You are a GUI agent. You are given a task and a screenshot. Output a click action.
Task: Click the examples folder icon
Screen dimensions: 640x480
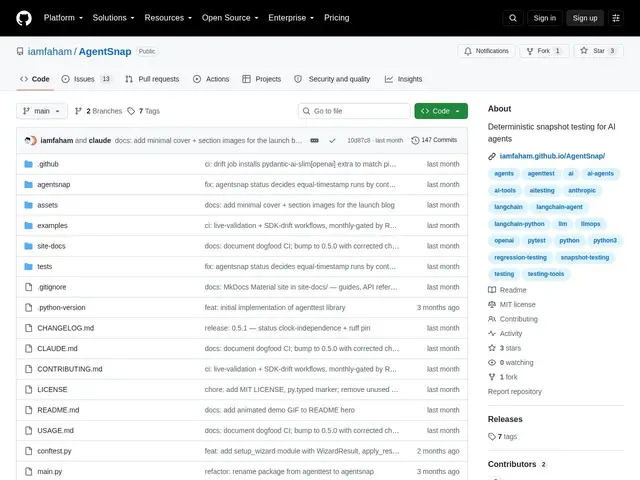point(28,225)
